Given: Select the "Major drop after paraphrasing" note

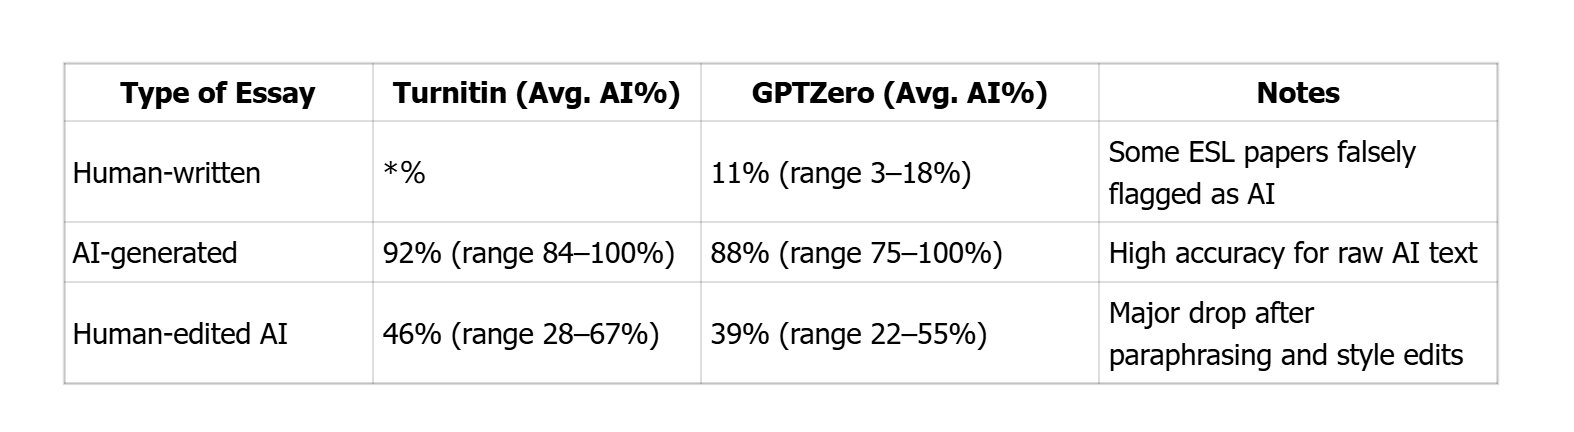Looking at the screenshot, I should pos(1285,333).
